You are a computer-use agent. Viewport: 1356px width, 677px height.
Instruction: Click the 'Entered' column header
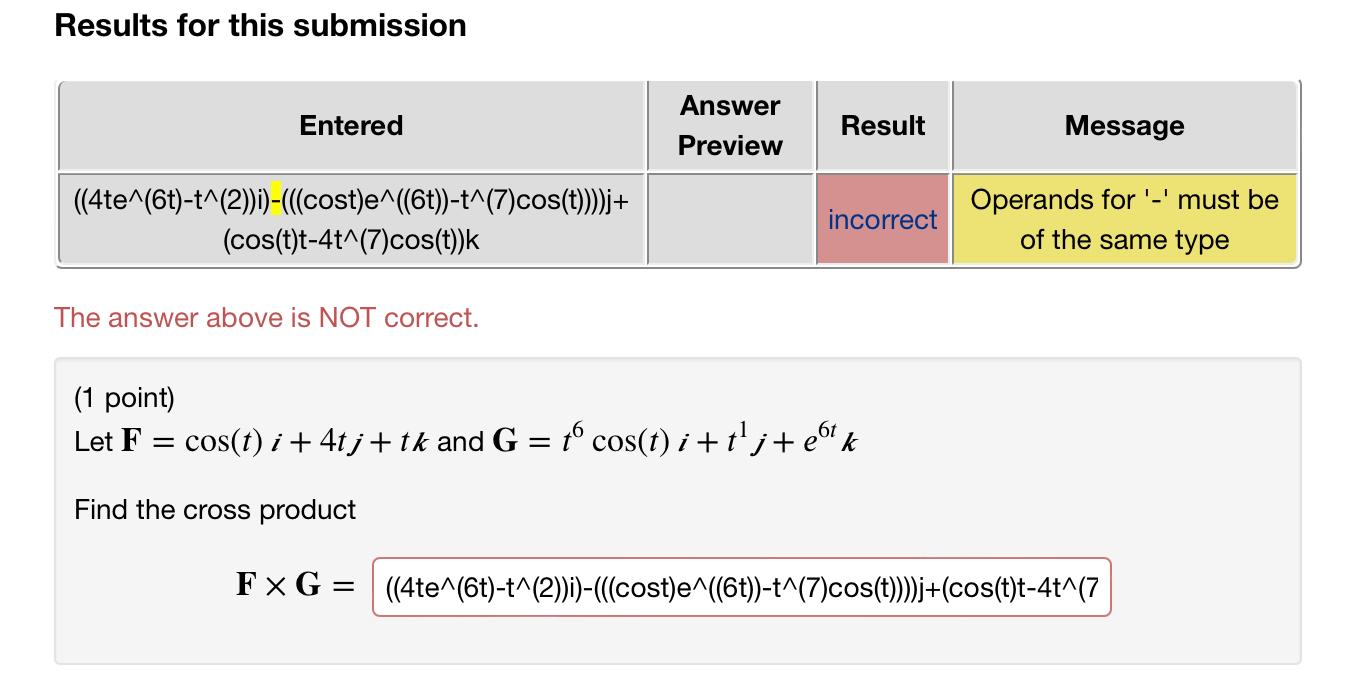(x=350, y=125)
